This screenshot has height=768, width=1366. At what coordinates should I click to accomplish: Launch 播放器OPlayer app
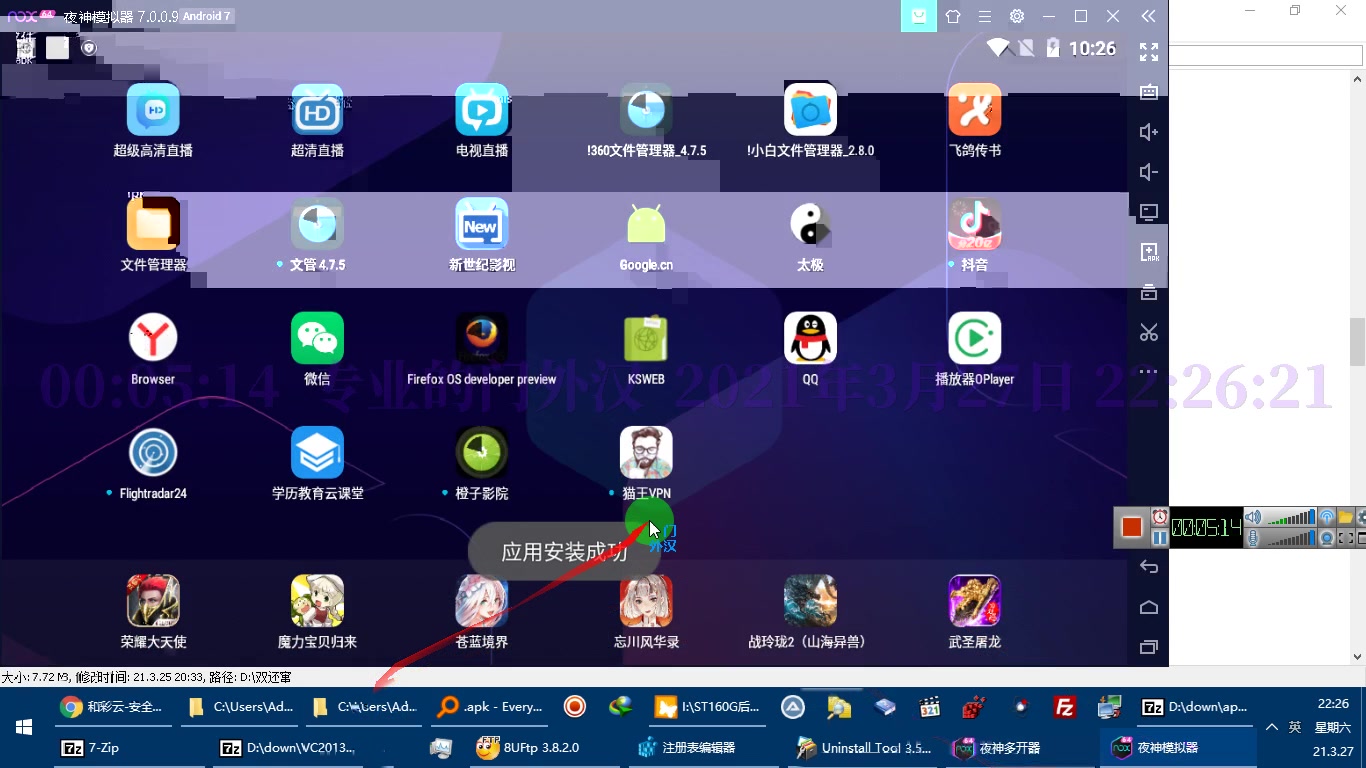pyautogui.click(x=974, y=338)
